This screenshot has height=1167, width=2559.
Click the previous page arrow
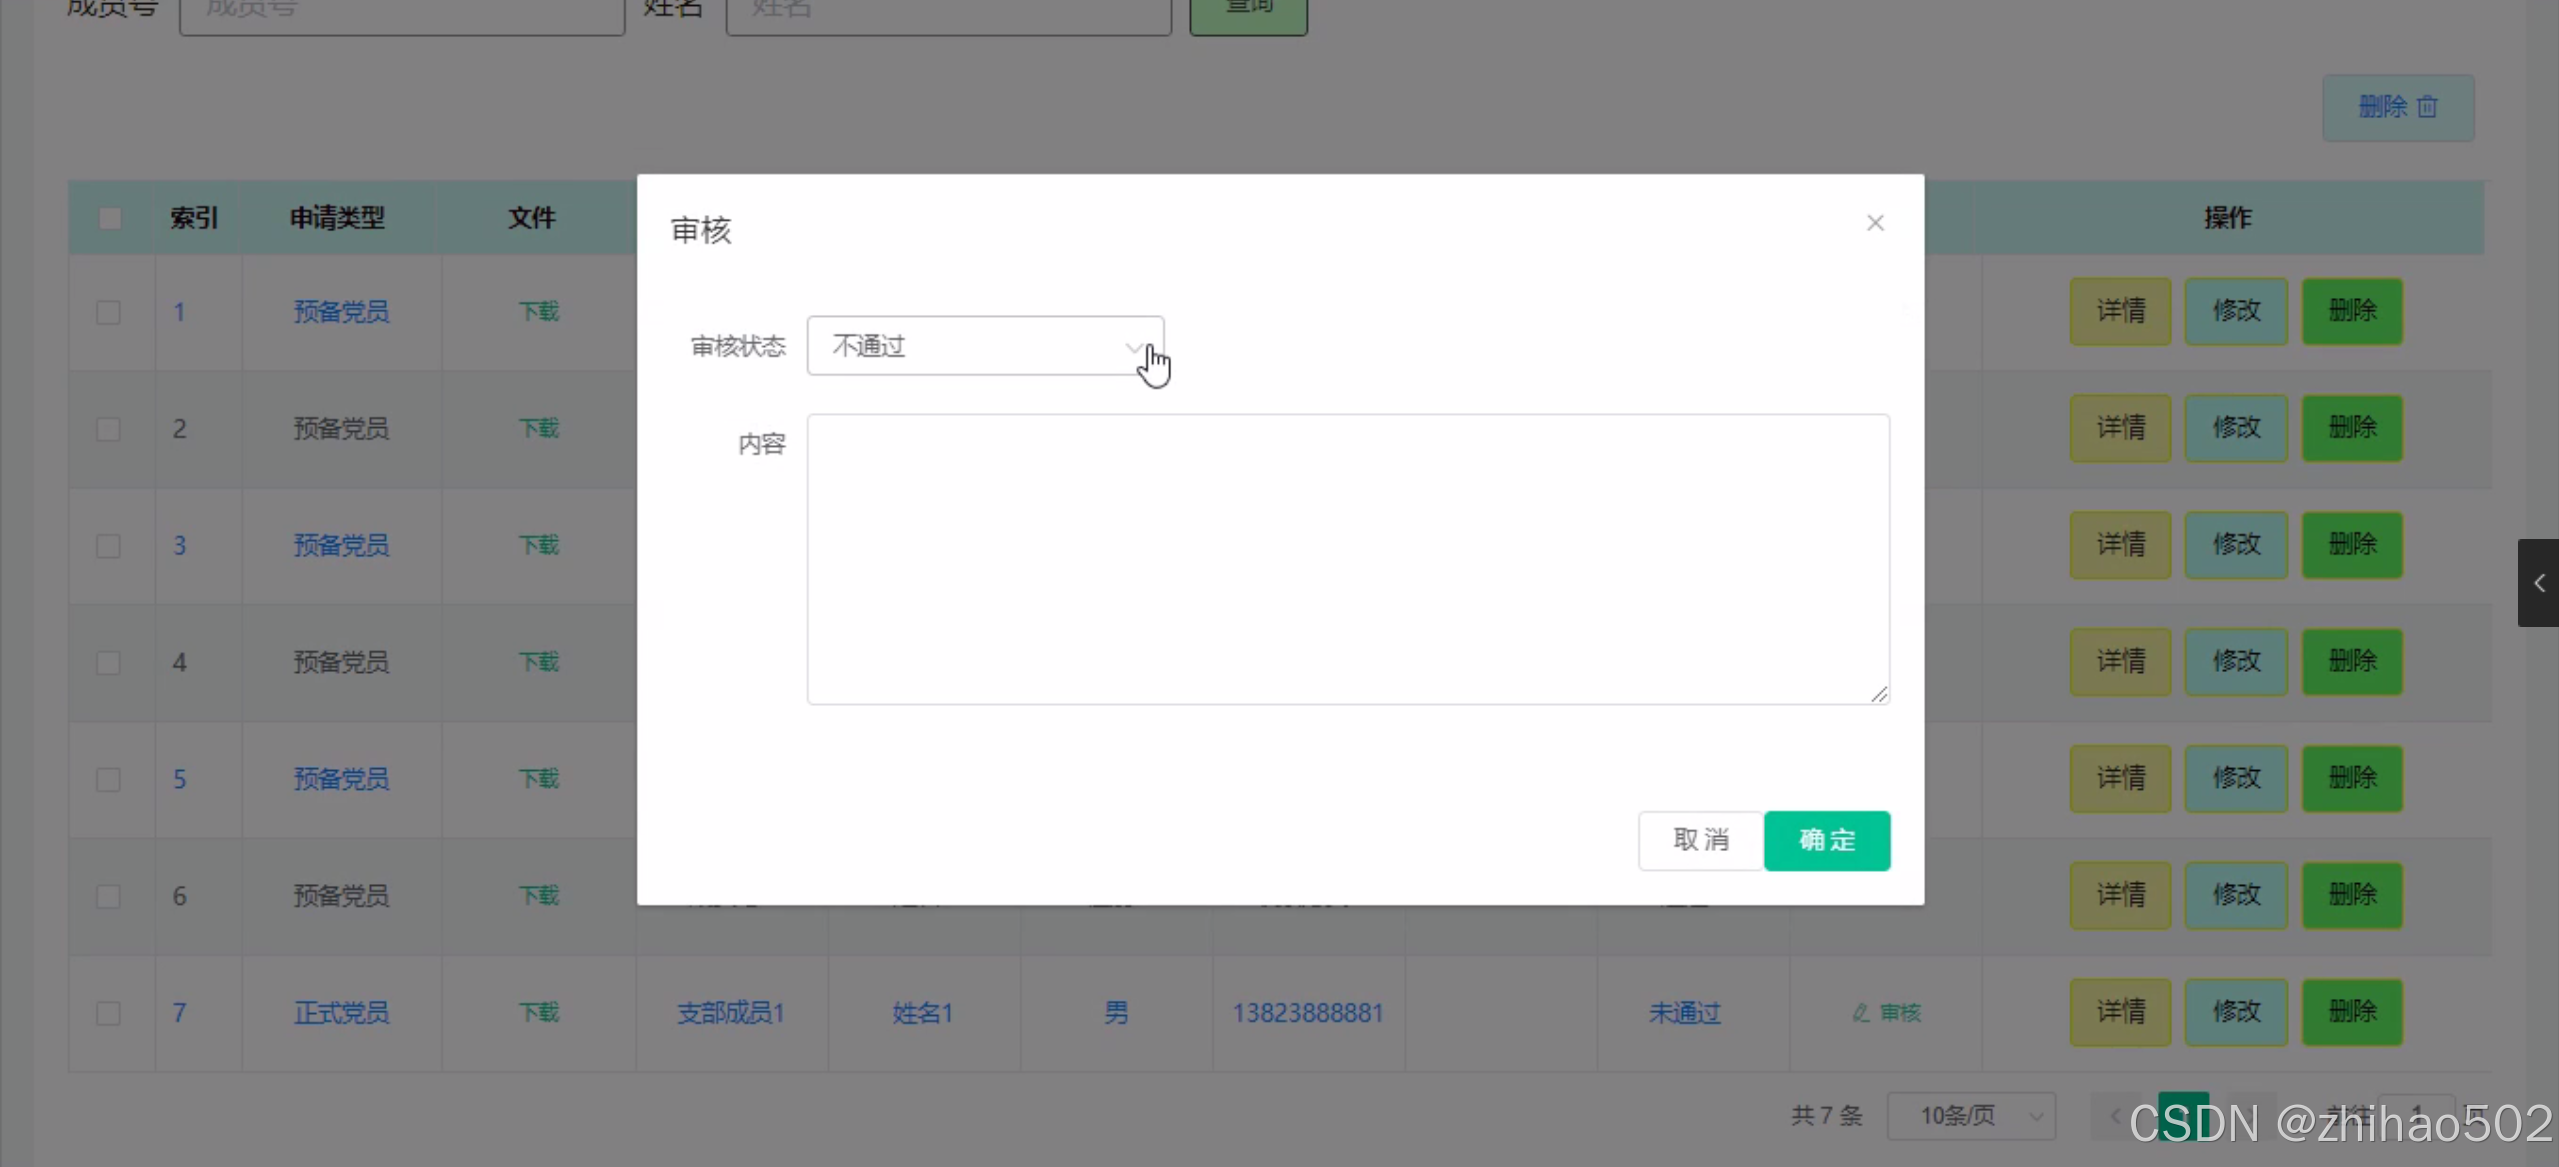(2114, 1115)
